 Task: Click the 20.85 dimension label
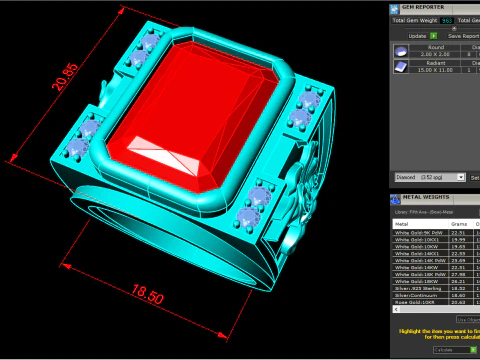tap(65, 77)
